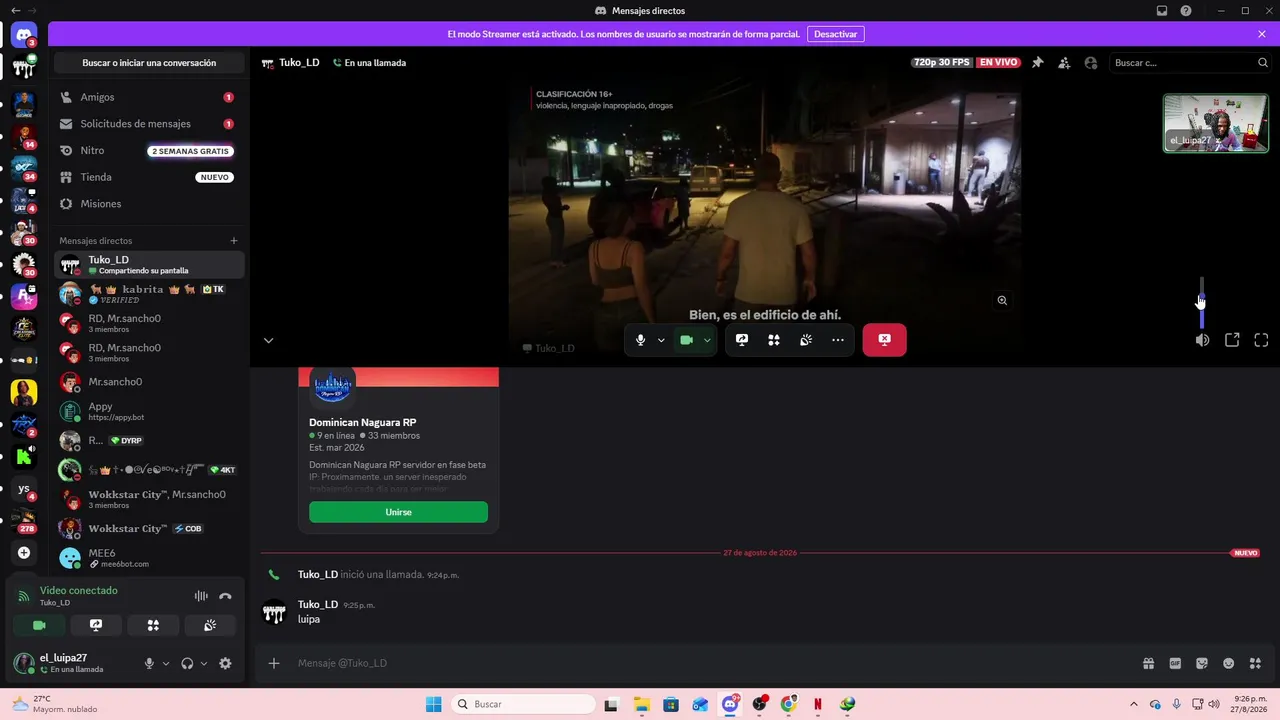
Task: Open camera options arrow in call bar
Action: [707, 340]
